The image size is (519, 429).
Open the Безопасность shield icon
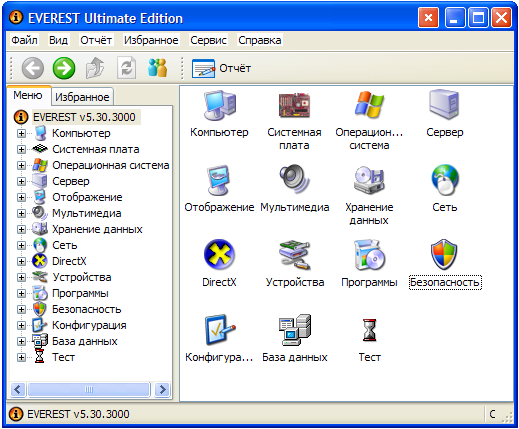445,254
